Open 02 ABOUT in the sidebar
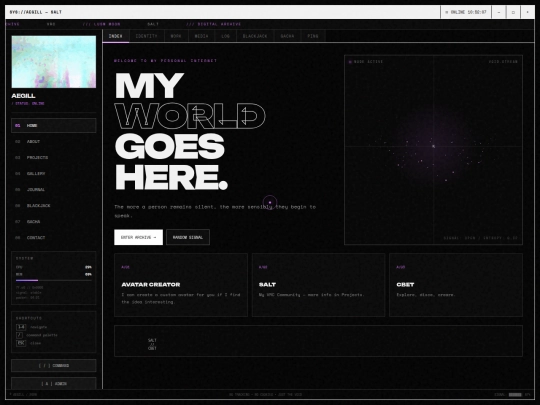 54,142
